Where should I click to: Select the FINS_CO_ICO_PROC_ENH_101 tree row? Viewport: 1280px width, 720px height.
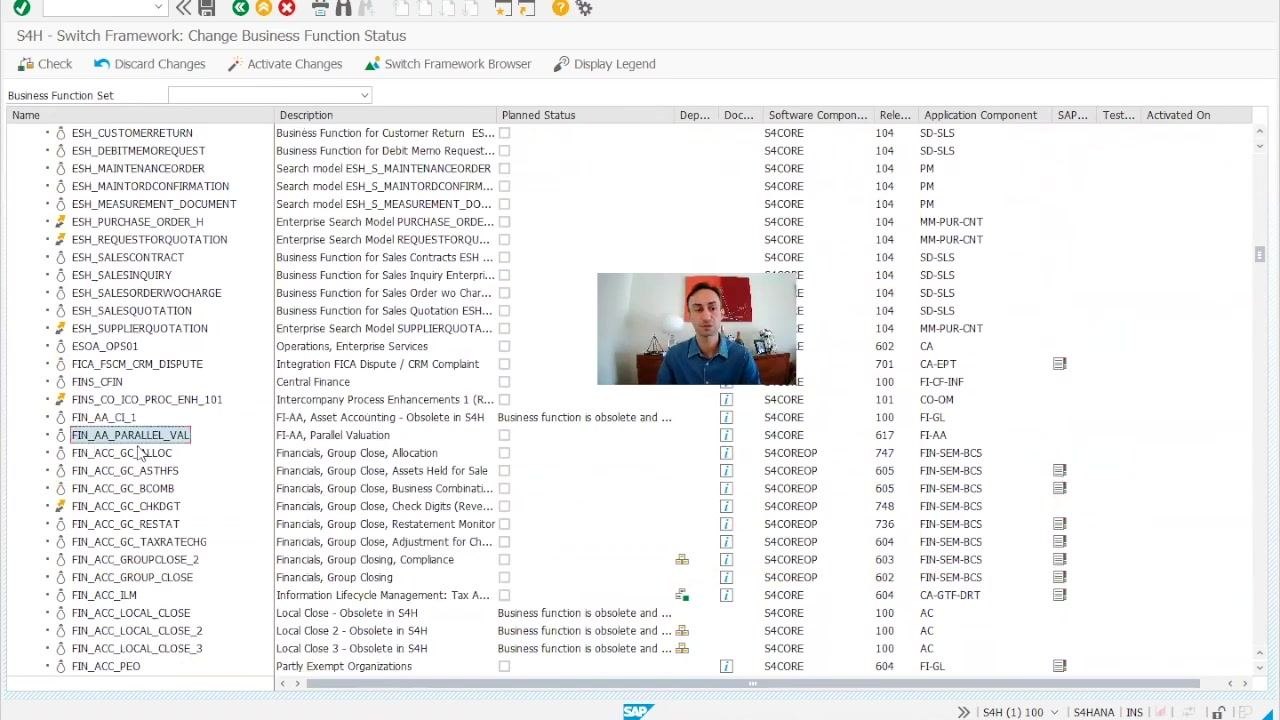[147, 400]
